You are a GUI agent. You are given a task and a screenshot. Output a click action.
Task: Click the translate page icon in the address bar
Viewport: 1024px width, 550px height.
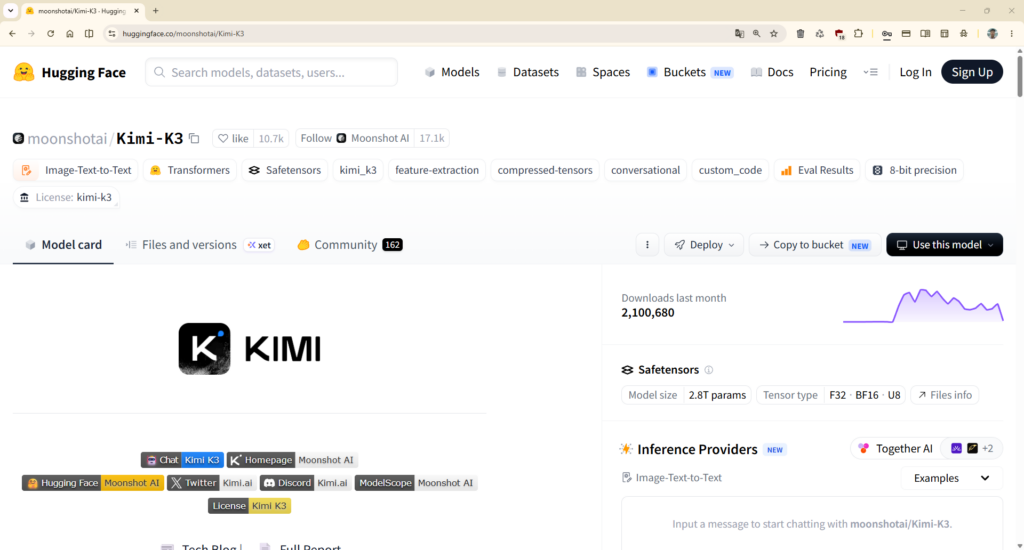(x=739, y=33)
